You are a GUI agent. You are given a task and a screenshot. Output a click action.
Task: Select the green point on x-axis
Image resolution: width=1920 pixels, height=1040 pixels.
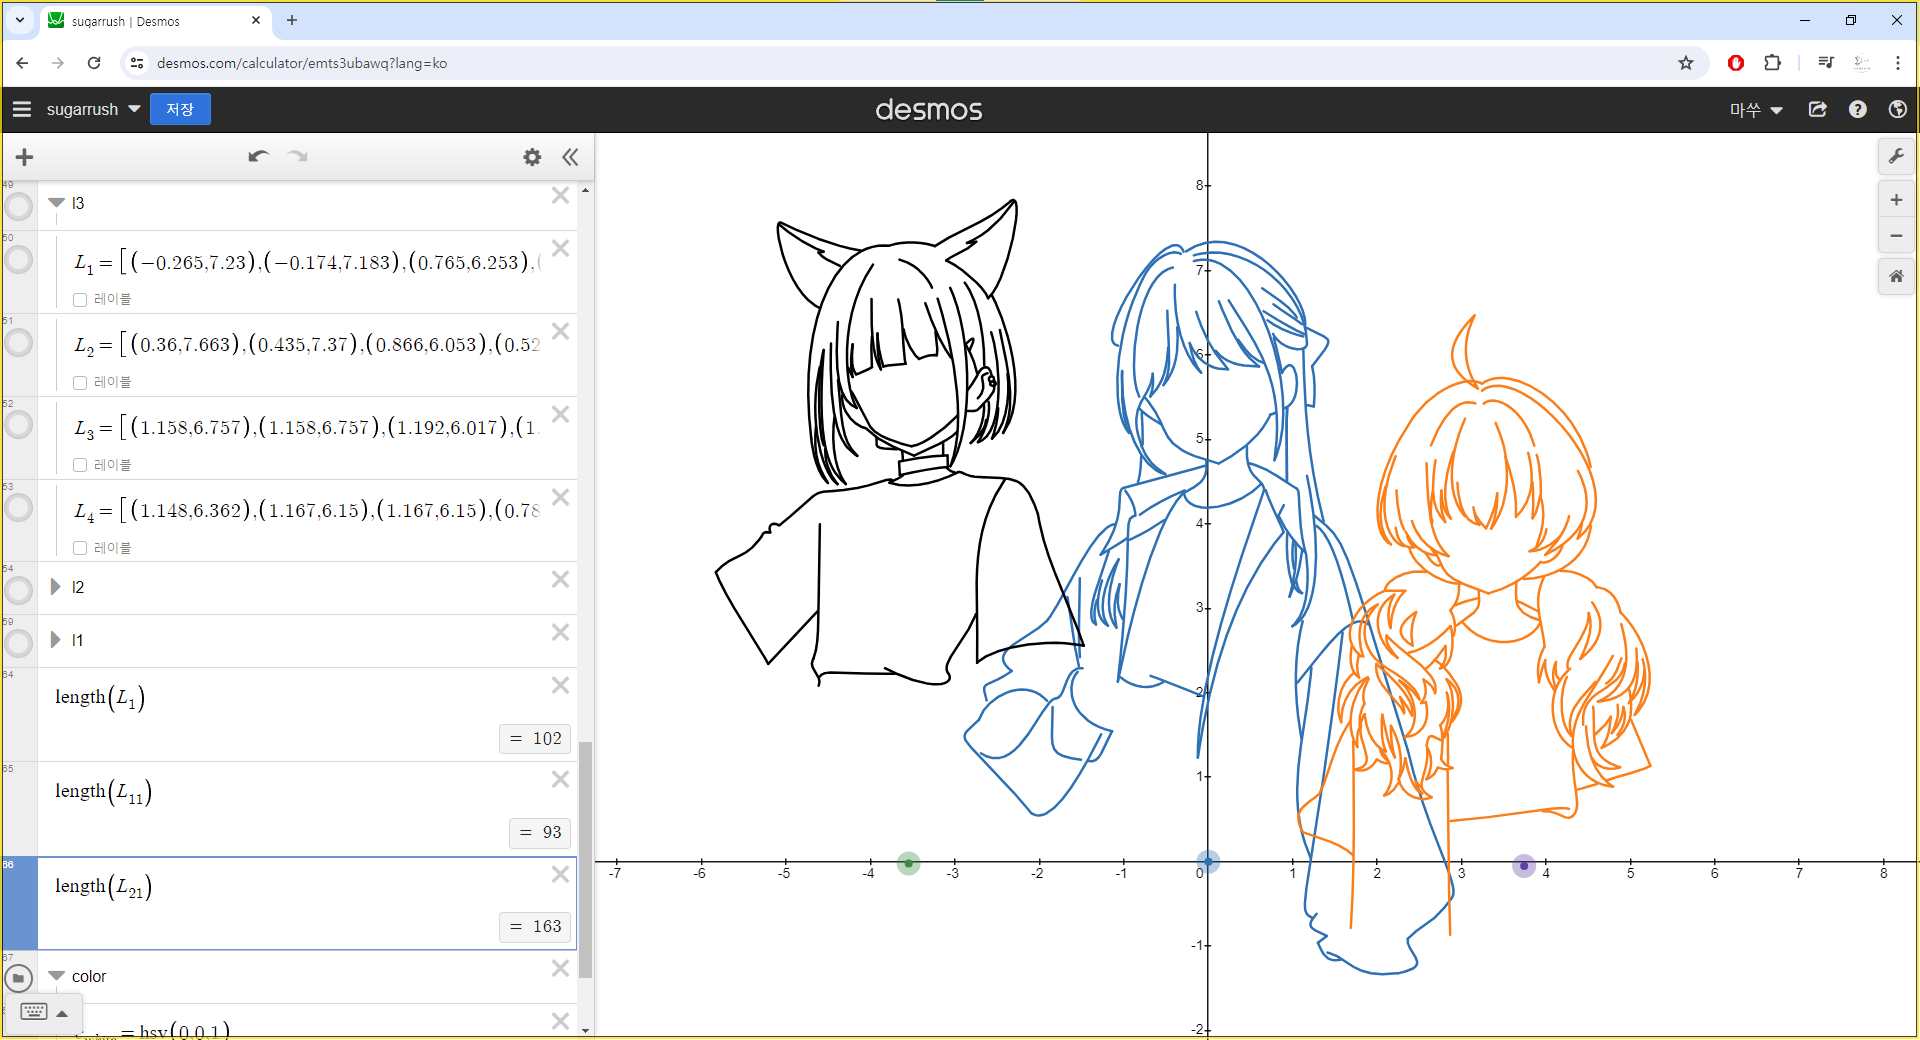coord(908,863)
